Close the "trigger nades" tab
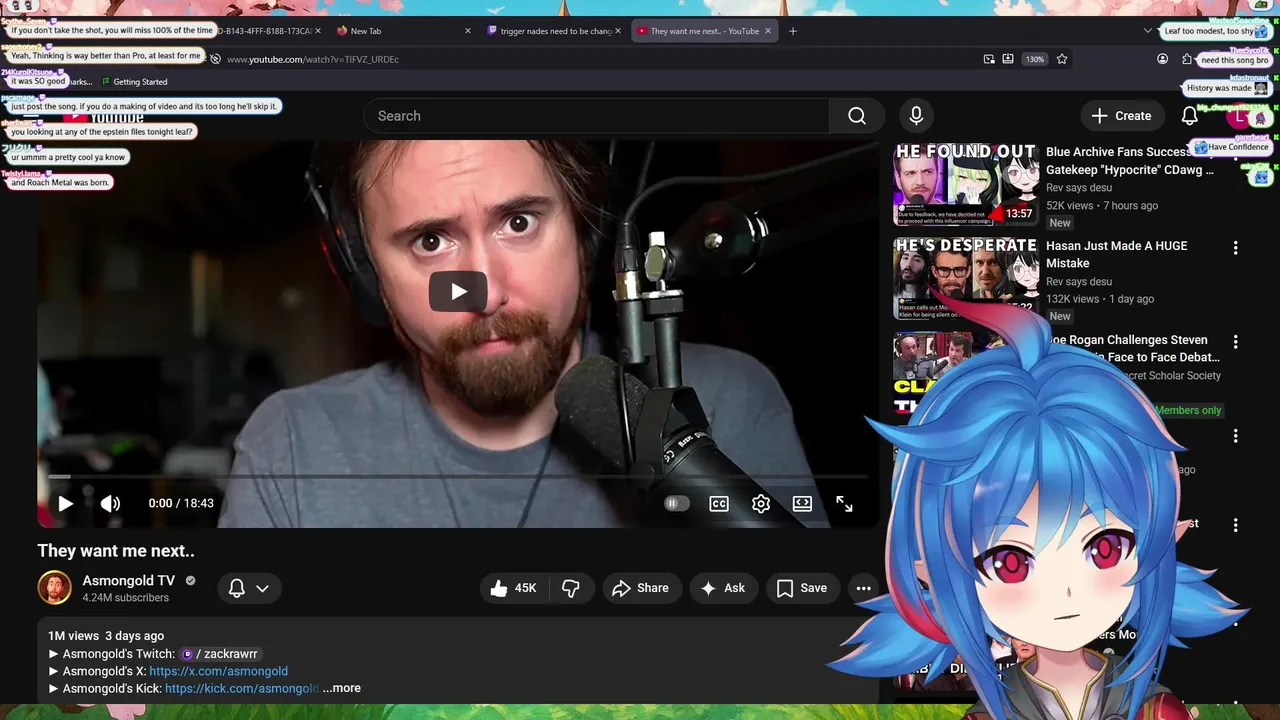Viewport: 1280px width, 720px height. tap(618, 31)
